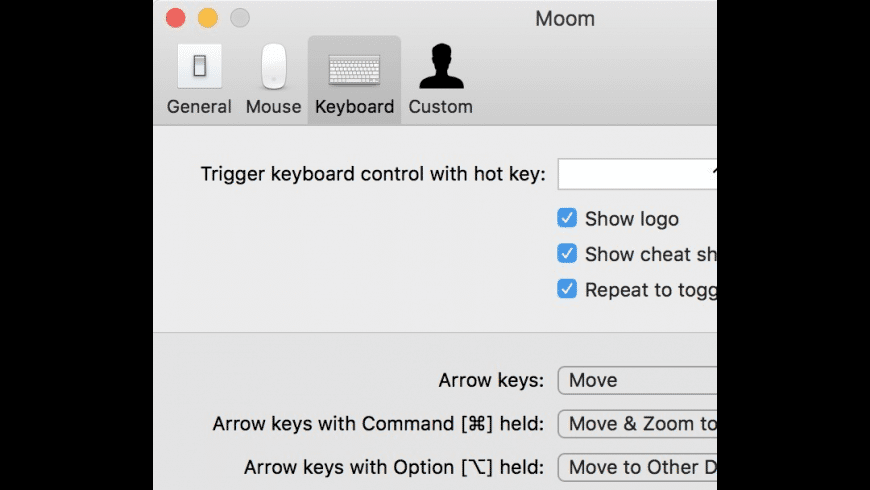Click the Keyboard tab label text
The image size is (870, 490).
(355, 107)
